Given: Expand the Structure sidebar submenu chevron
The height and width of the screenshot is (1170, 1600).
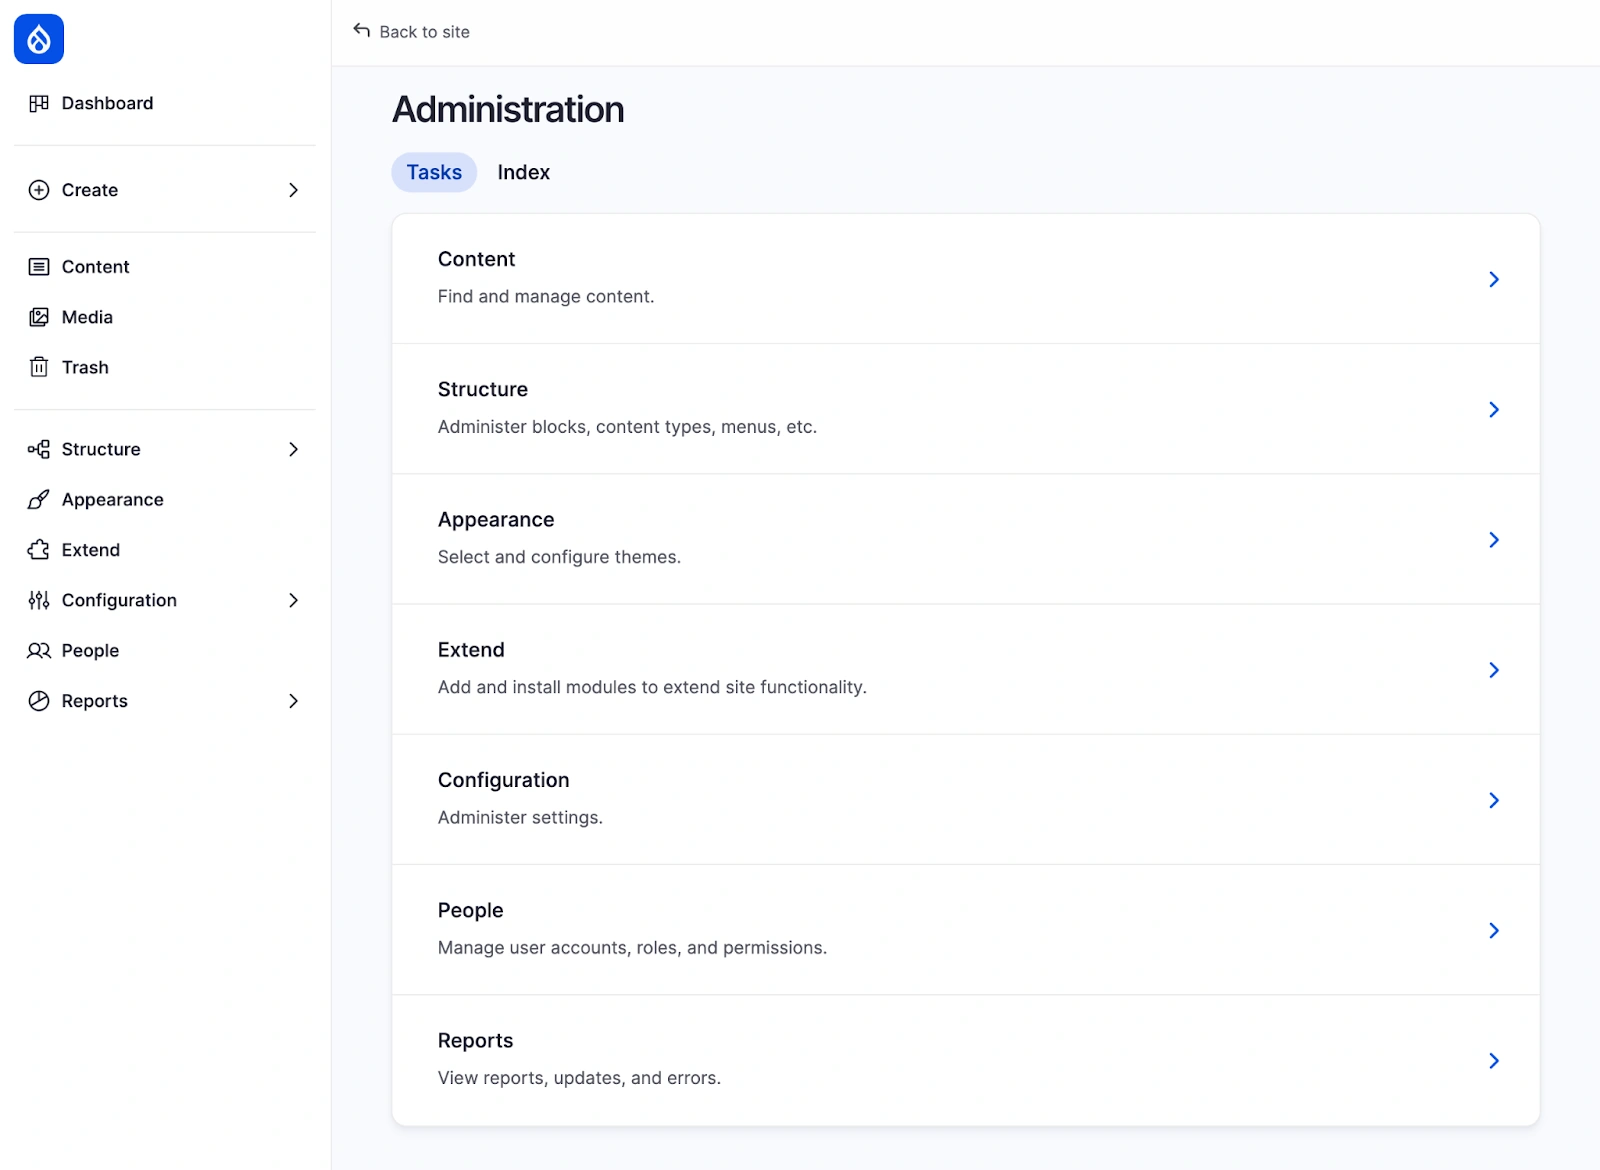Looking at the screenshot, I should (x=293, y=450).
